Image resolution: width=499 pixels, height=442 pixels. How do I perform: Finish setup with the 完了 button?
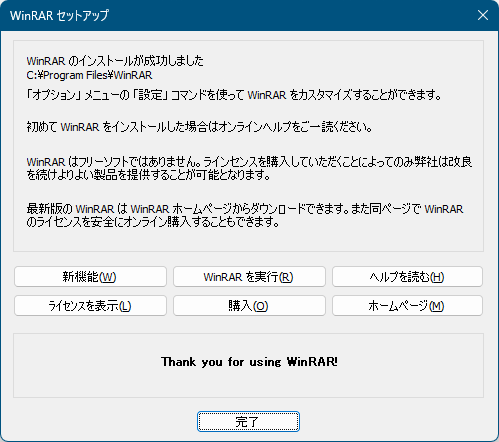tap(248, 421)
